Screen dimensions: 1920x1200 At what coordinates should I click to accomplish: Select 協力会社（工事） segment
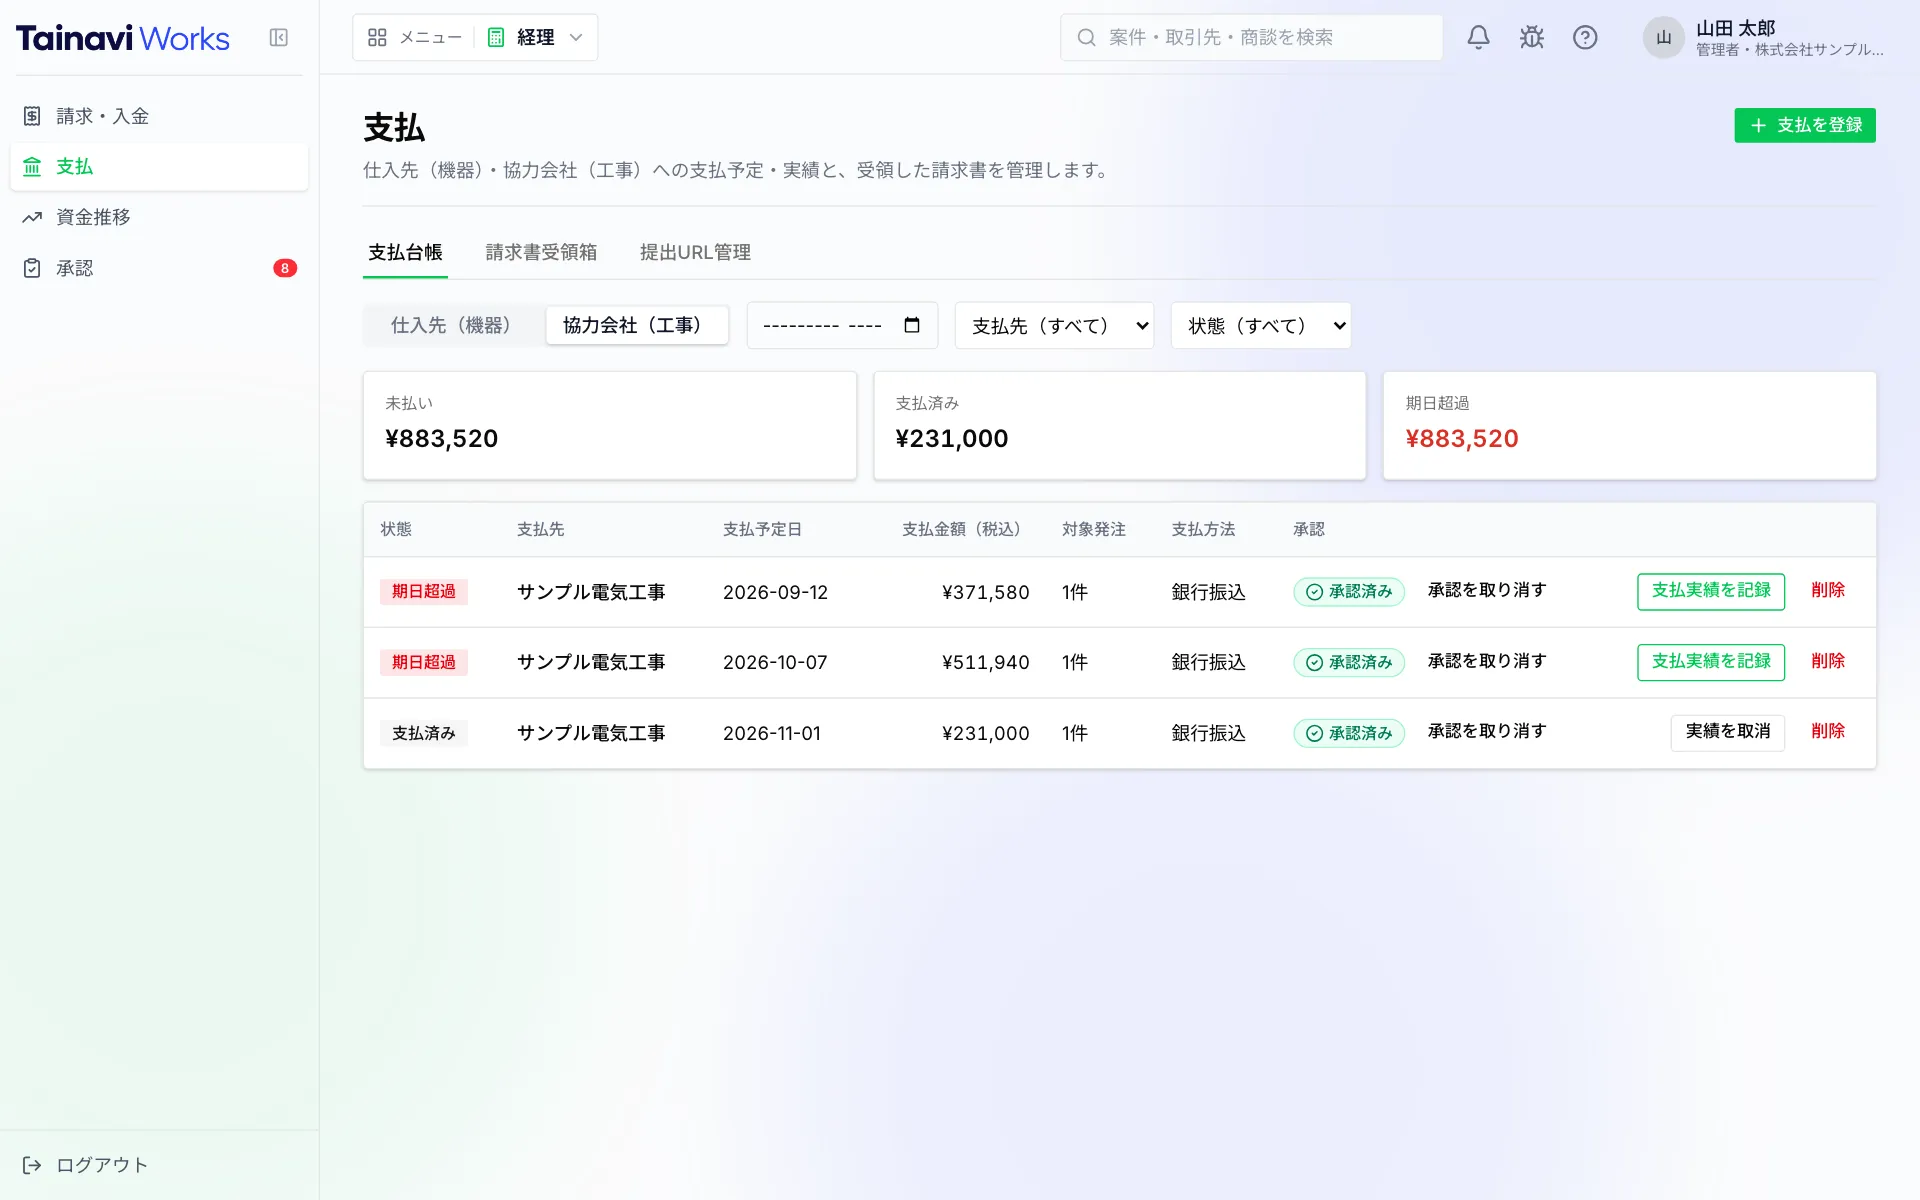[x=636, y=325]
